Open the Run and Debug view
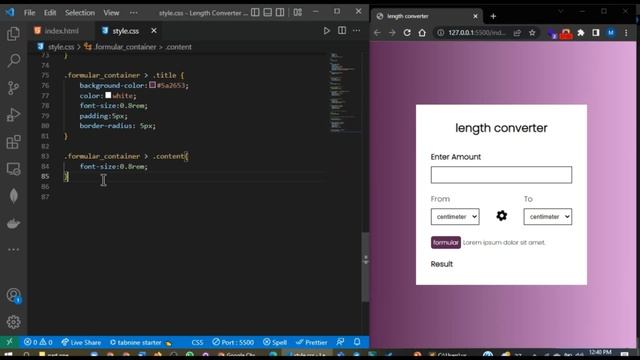Viewport: 640px width, 360px height. (13, 115)
